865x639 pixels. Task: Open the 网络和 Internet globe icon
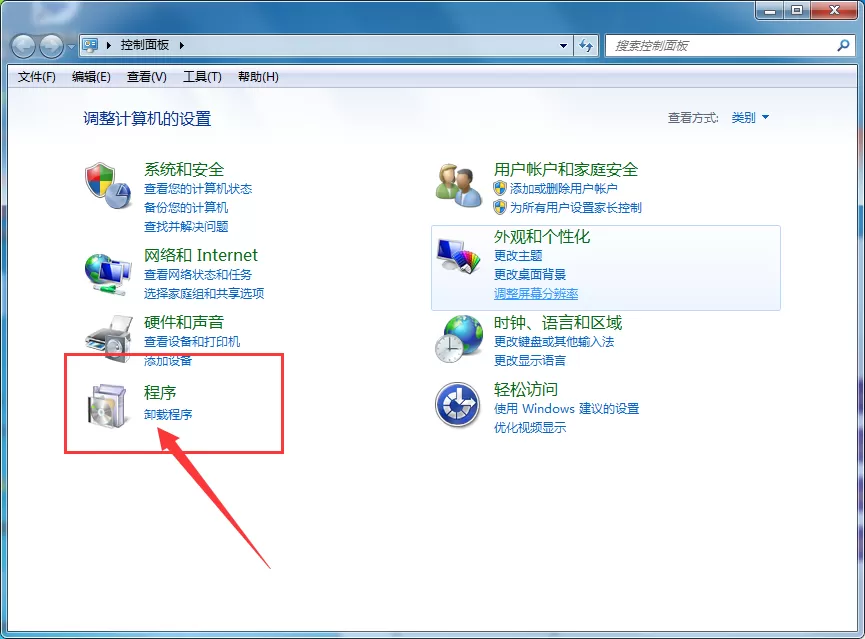pos(108,274)
